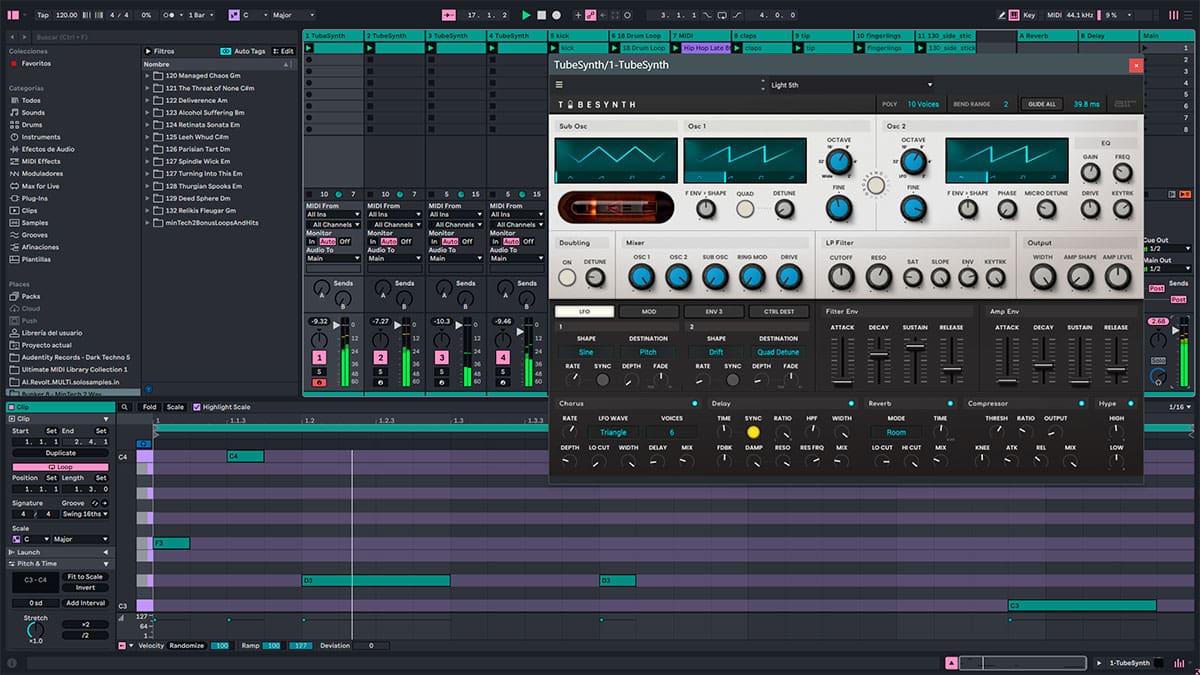Switch to the CTRL DEST tab

pos(779,311)
